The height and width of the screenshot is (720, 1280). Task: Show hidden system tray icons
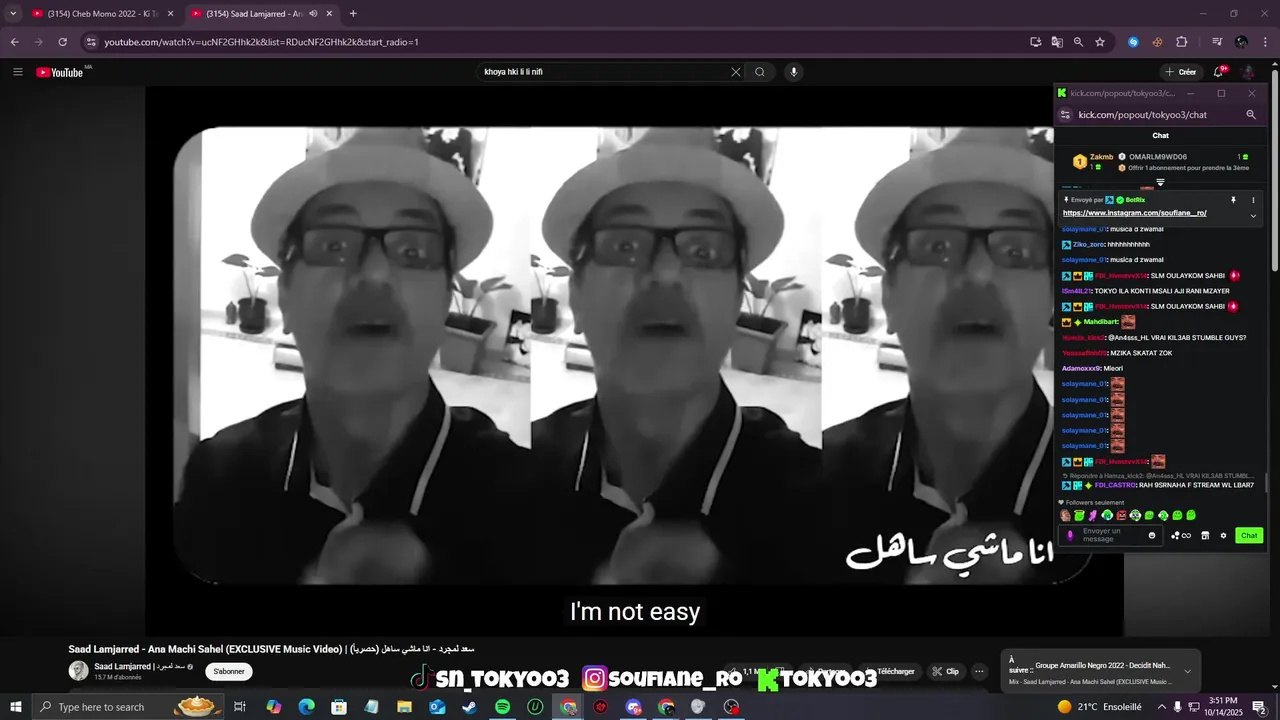pos(1160,707)
